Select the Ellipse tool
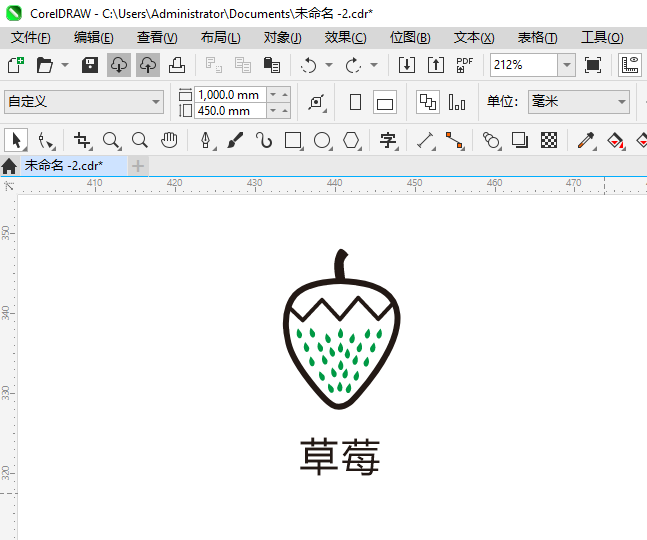Image resolution: width=647 pixels, height=540 pixels. tap(322, 141)
